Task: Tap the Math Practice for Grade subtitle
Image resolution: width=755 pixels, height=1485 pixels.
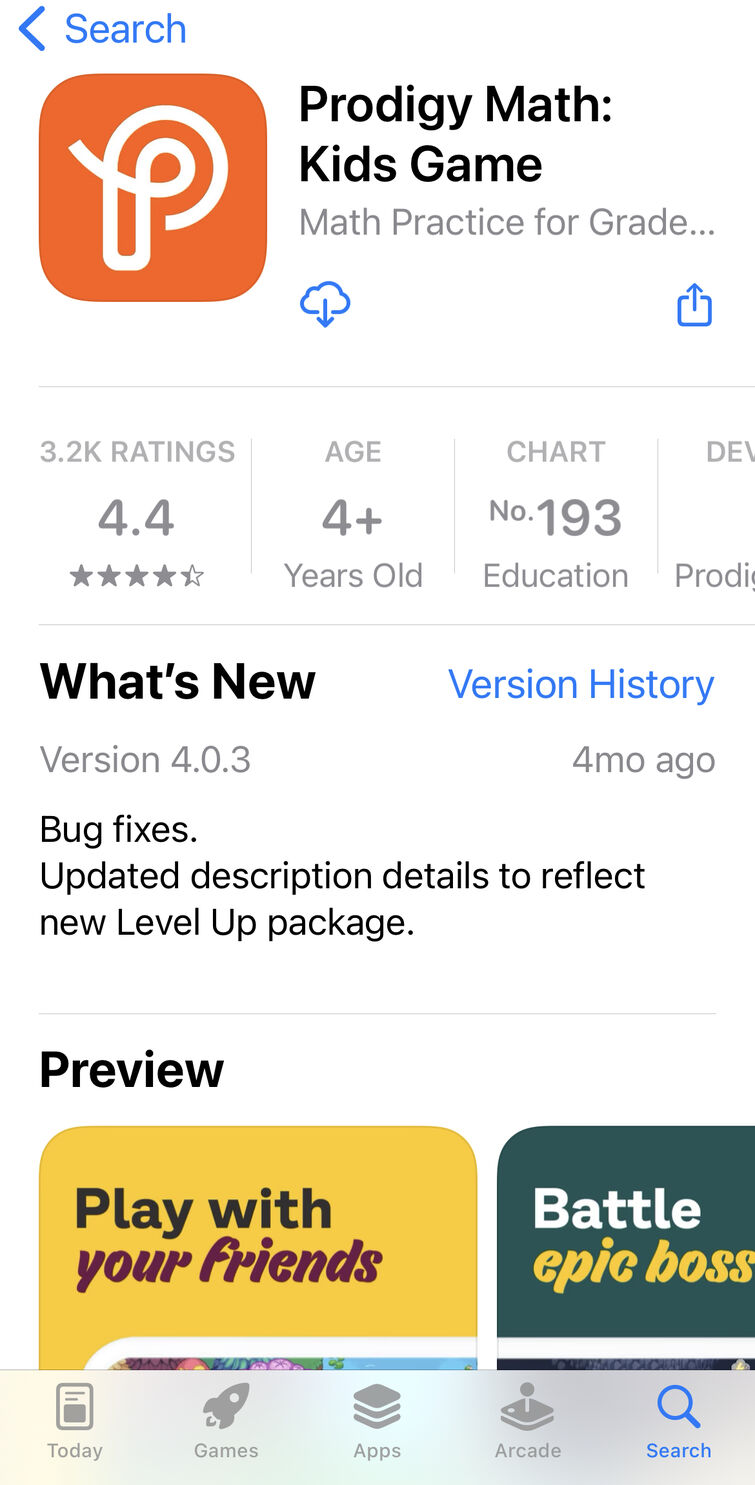Action: point(507,222)
